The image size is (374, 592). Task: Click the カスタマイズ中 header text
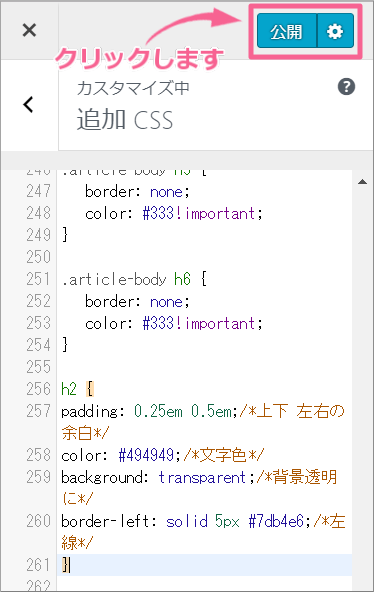click(x=133, y=88)
